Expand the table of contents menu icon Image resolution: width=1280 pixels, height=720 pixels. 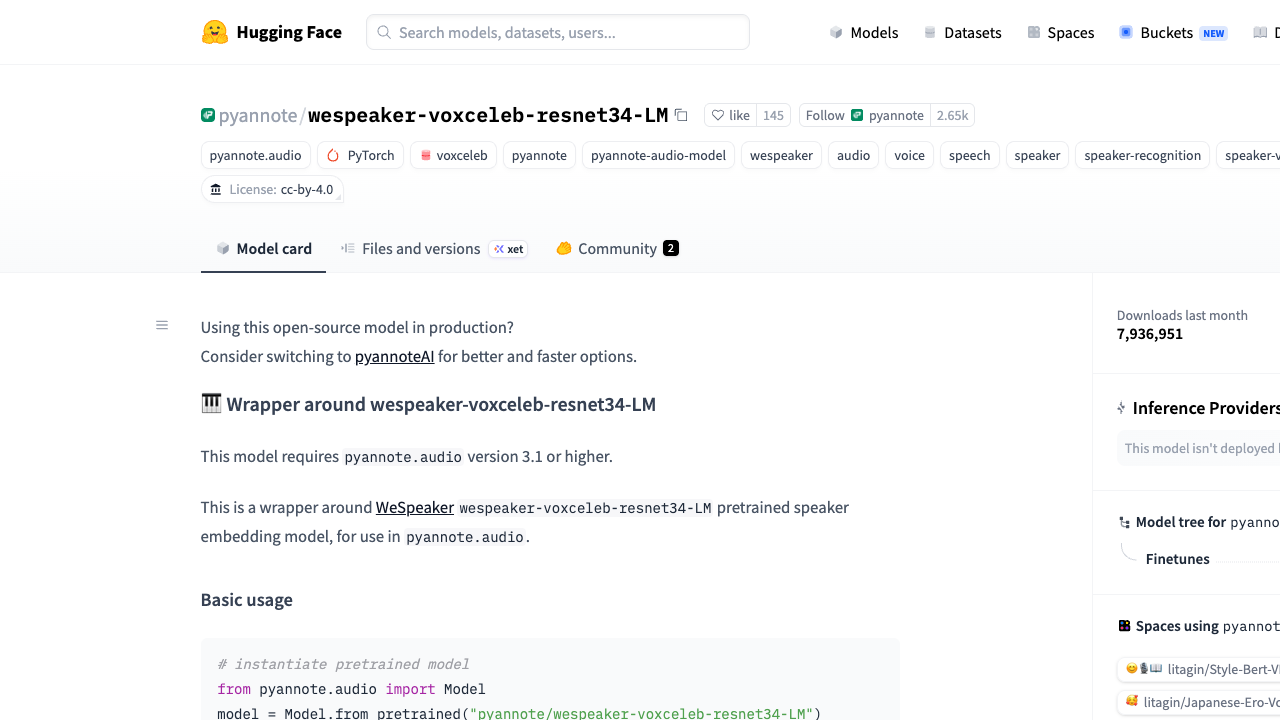point(162,325)
